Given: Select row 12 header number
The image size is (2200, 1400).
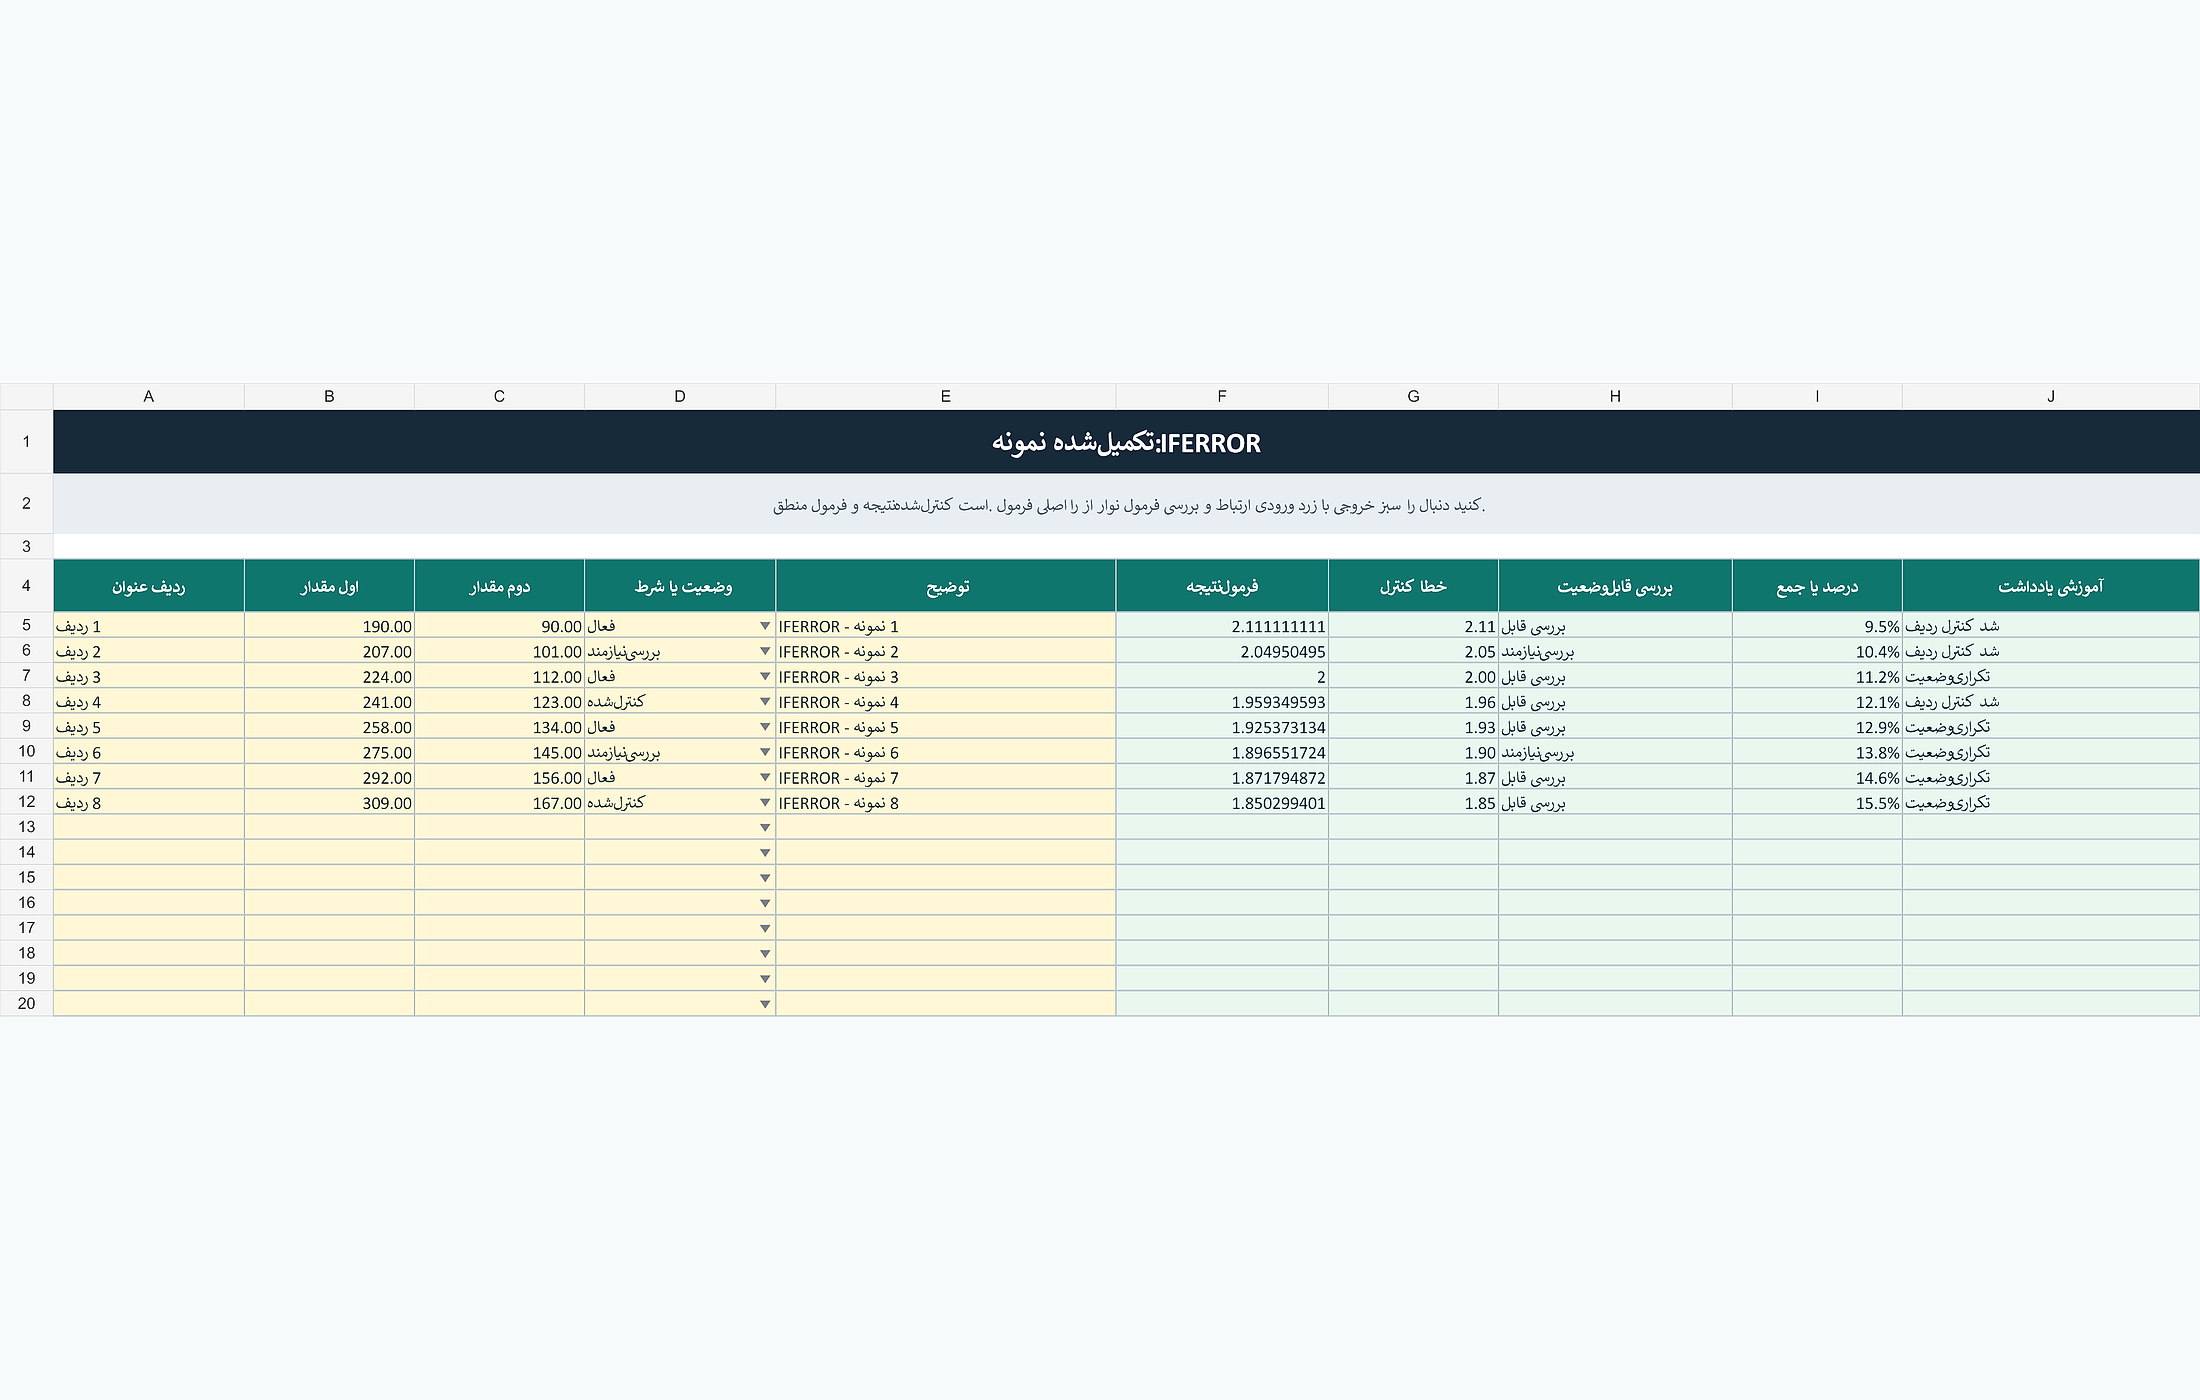Looking at the screenshot, I should (26, 802).
